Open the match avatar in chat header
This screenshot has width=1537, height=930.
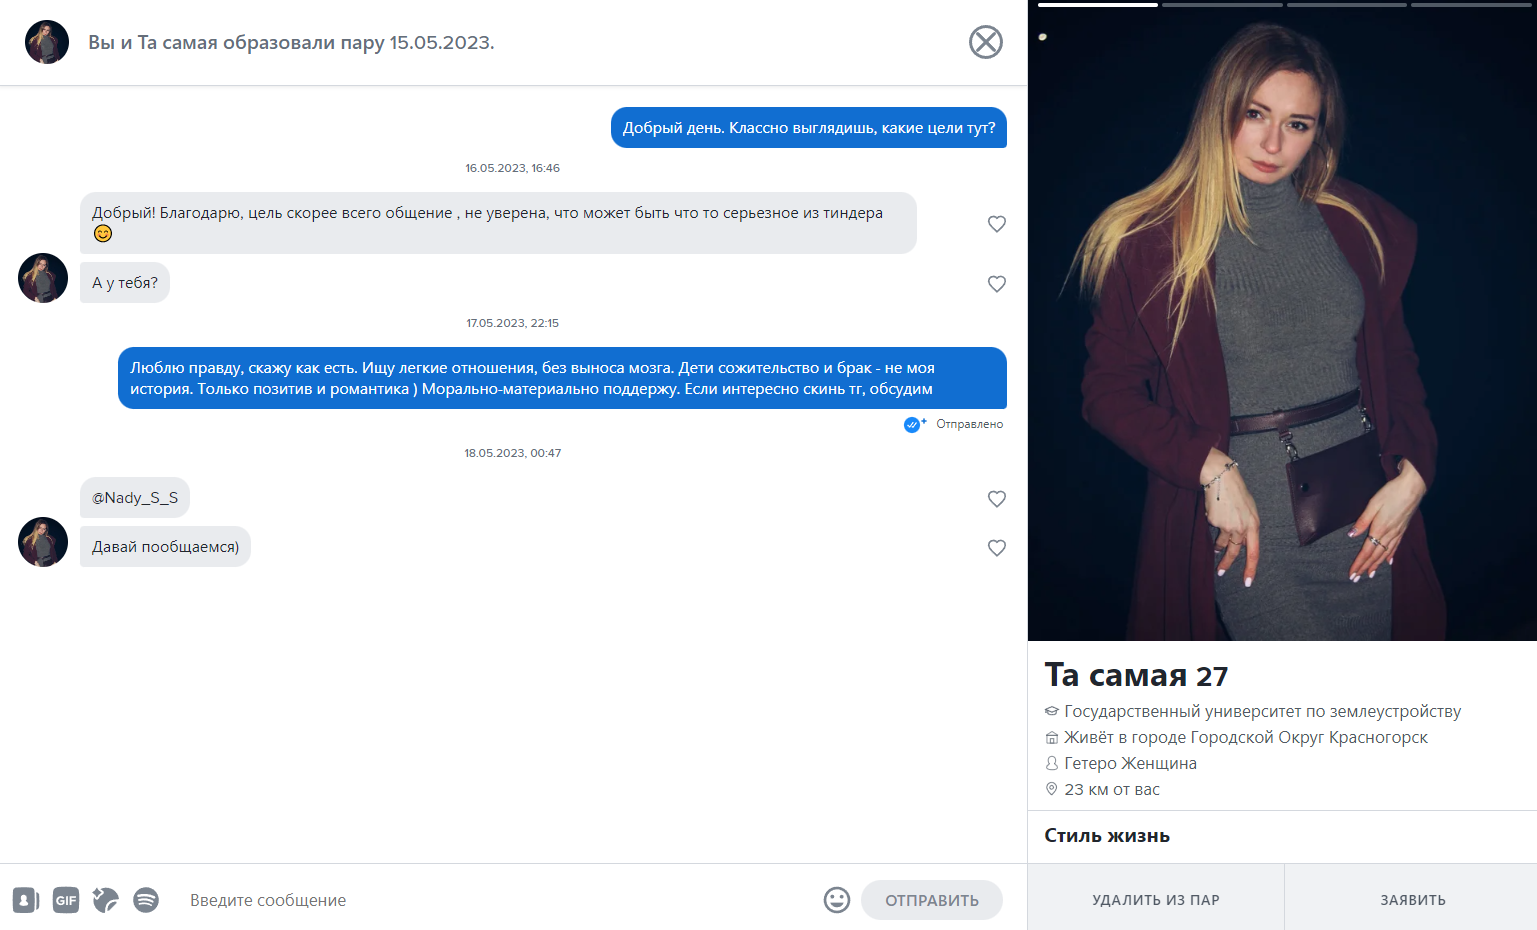(x=47, y=42)
